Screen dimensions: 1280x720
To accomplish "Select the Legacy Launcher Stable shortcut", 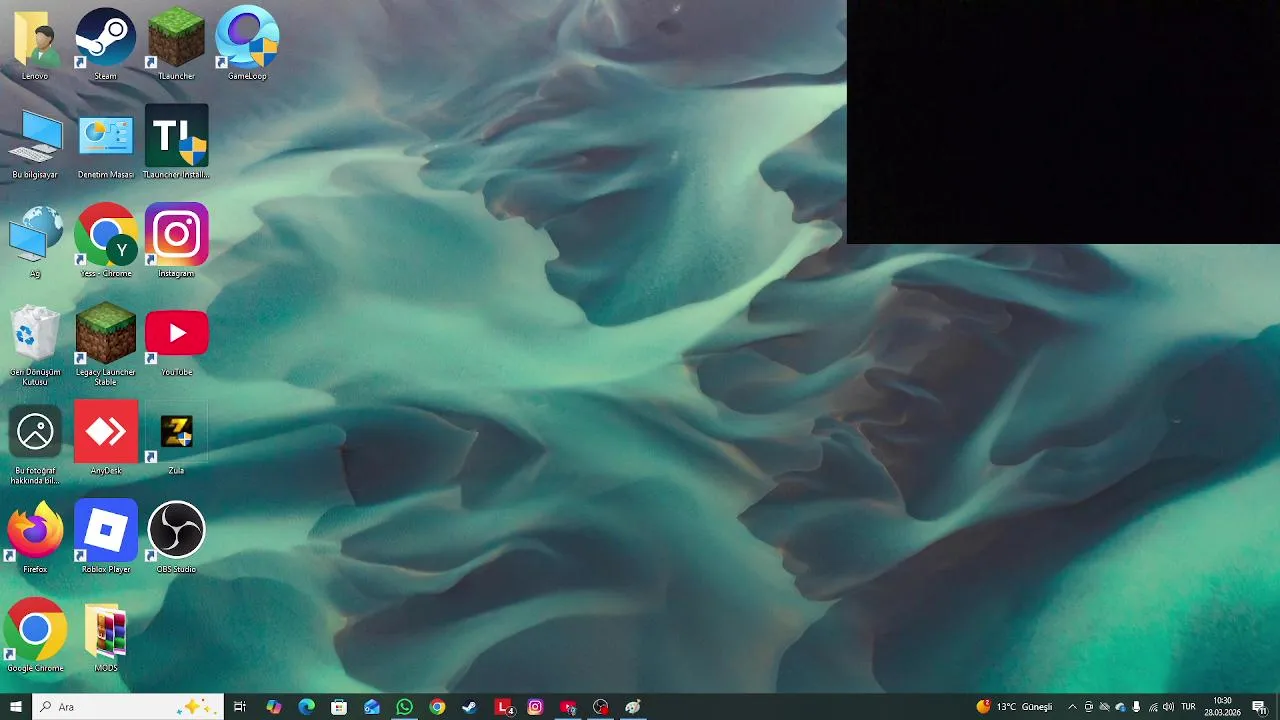I will tap(106, 345).
